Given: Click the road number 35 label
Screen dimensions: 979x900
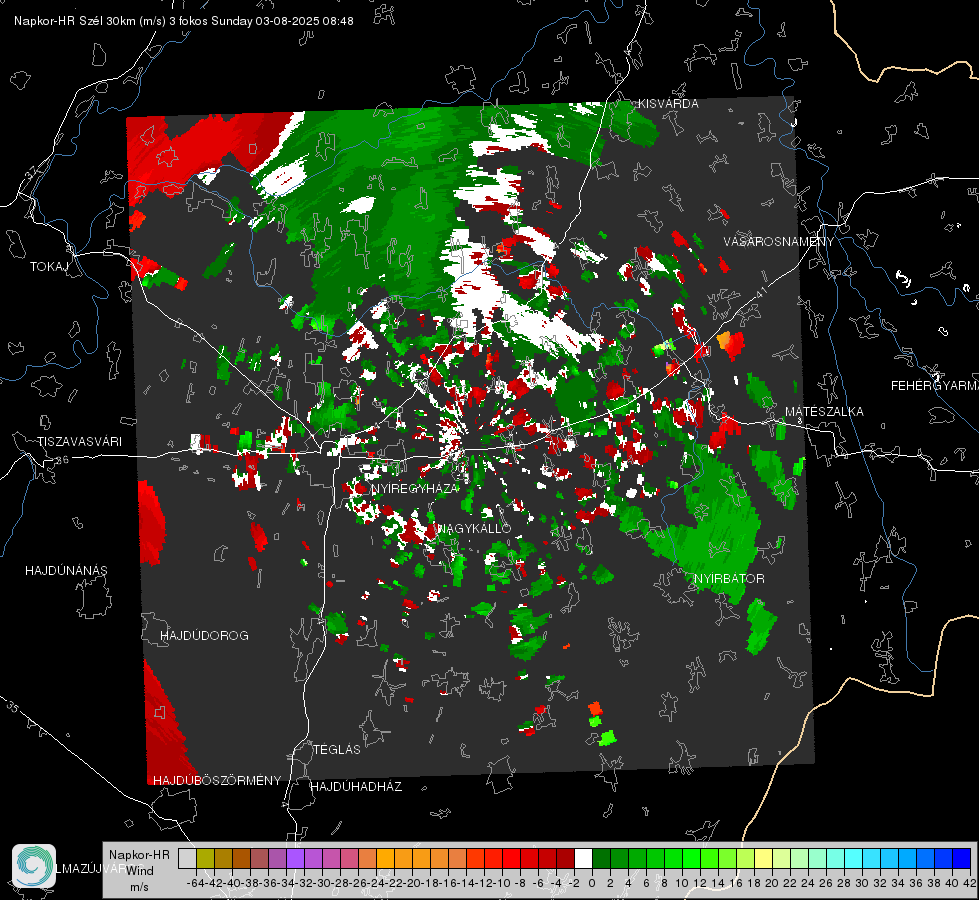Looking at the screenshot, I should pos(13,707).
